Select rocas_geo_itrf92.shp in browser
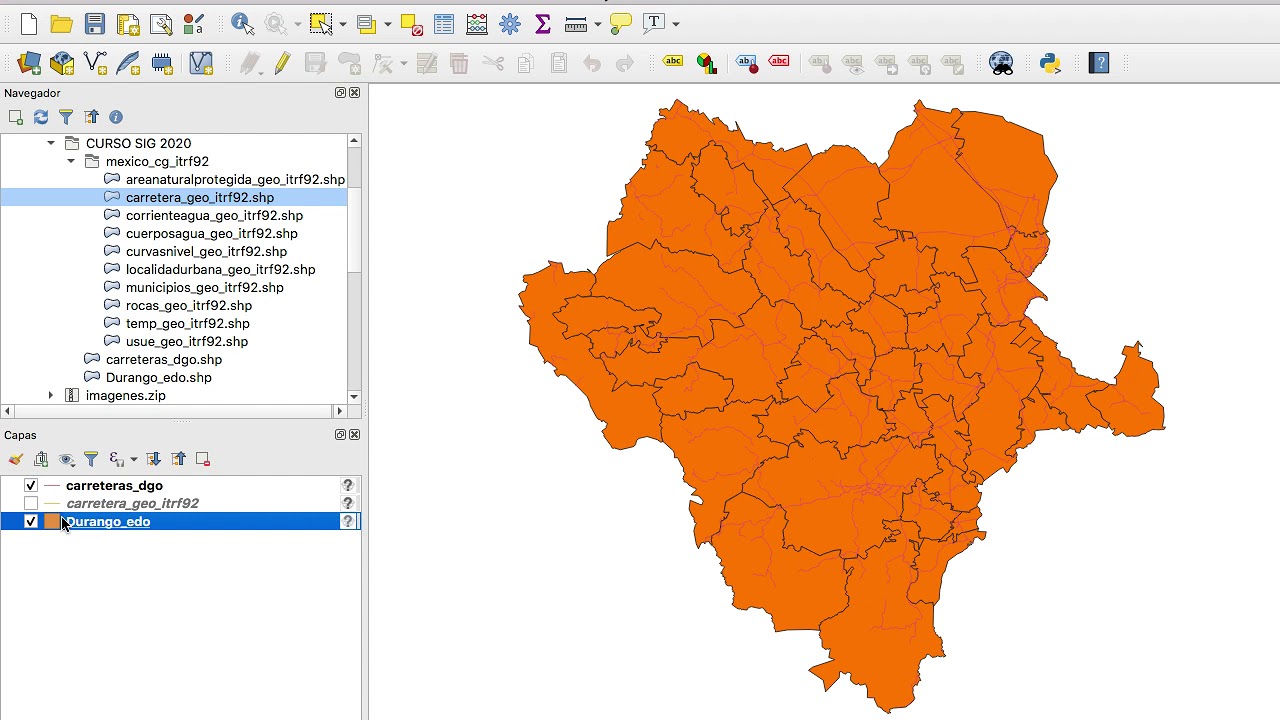1280x720 pixels. pos(189,305)
